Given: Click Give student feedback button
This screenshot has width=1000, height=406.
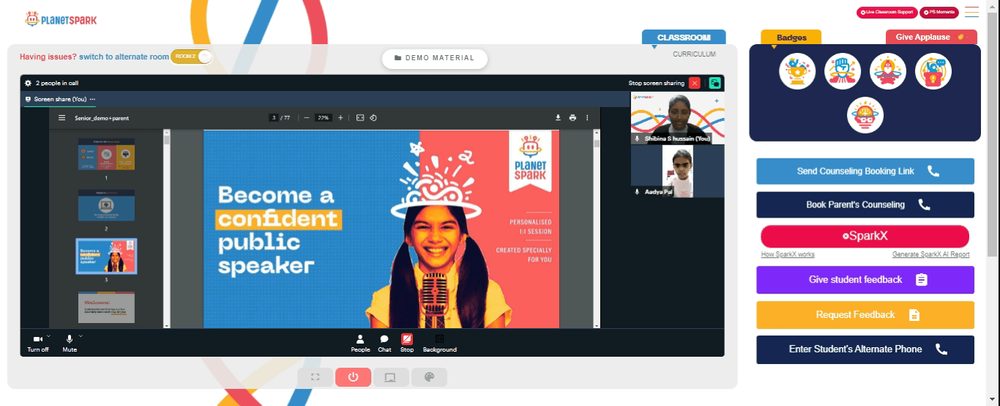Looking at the screenshot, I should (865, 280).
